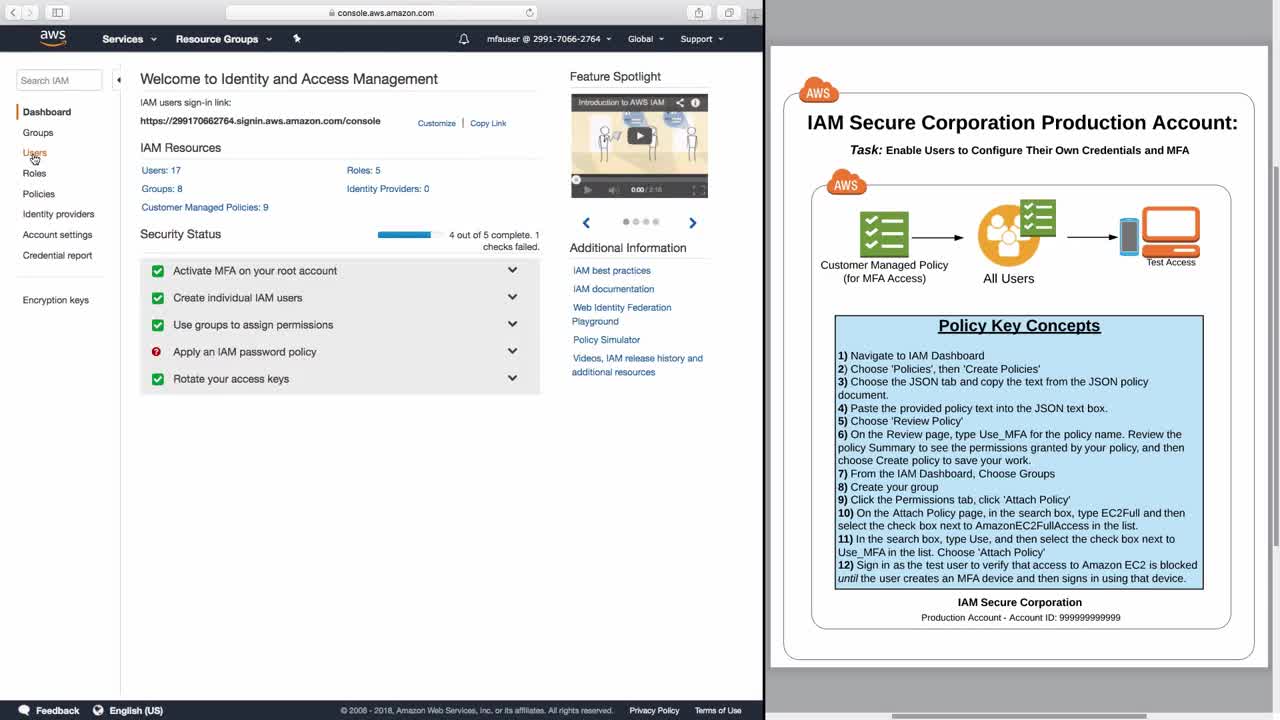Click the small play button in video controls

(587, 190)
